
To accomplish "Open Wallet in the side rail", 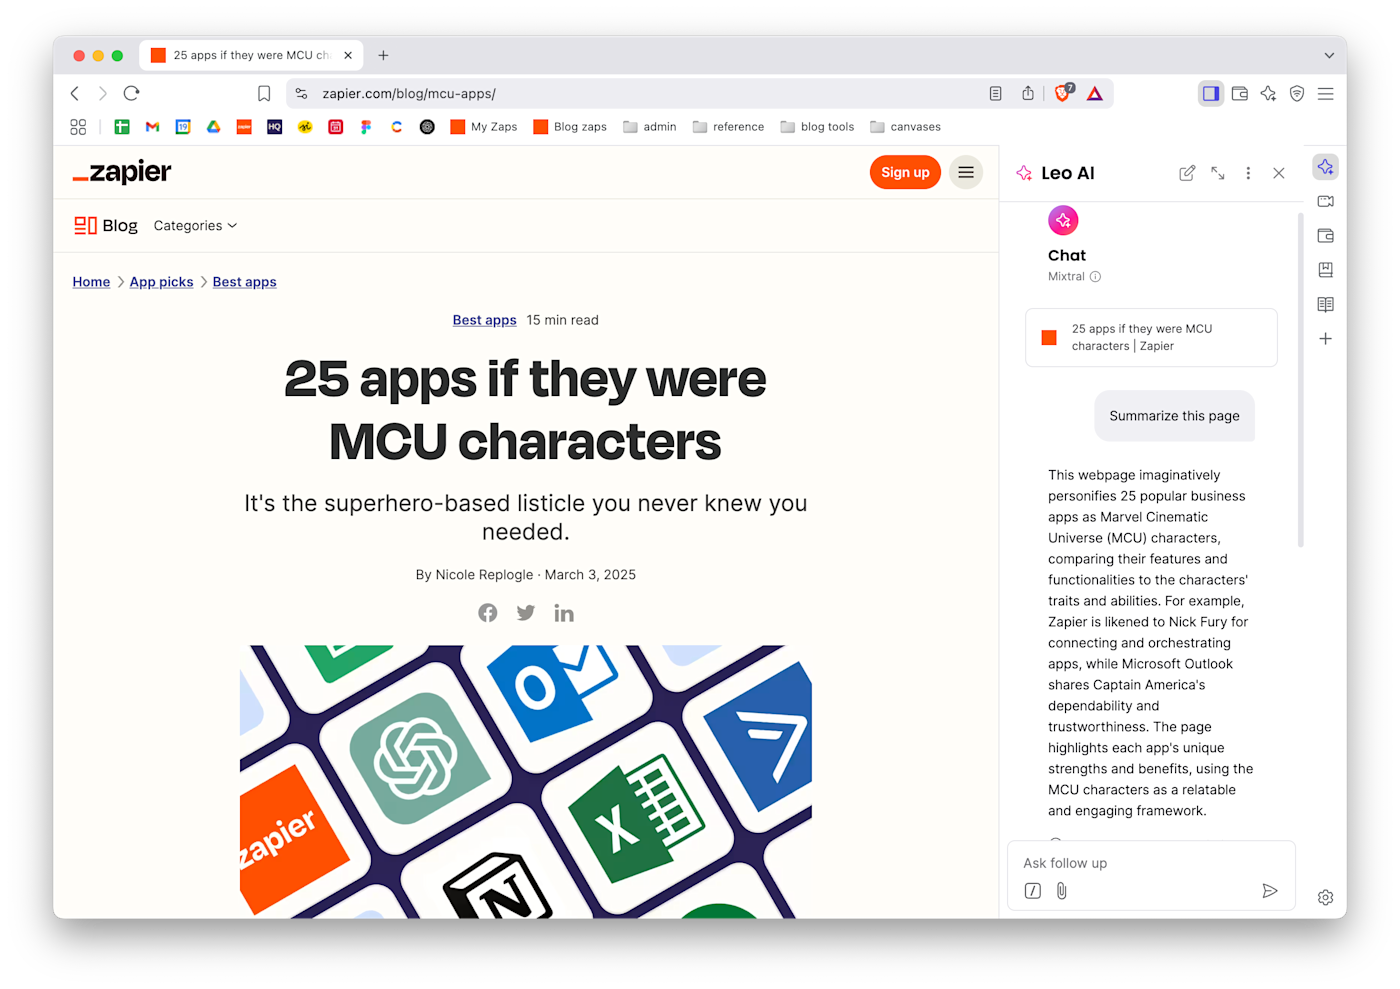I will coord(1326,236).
